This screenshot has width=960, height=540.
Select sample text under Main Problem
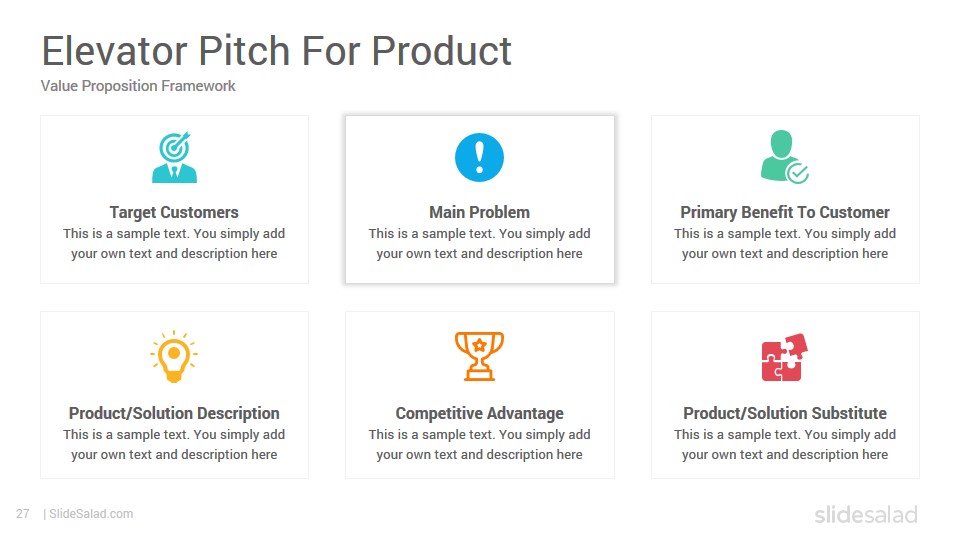pos(479,244)
